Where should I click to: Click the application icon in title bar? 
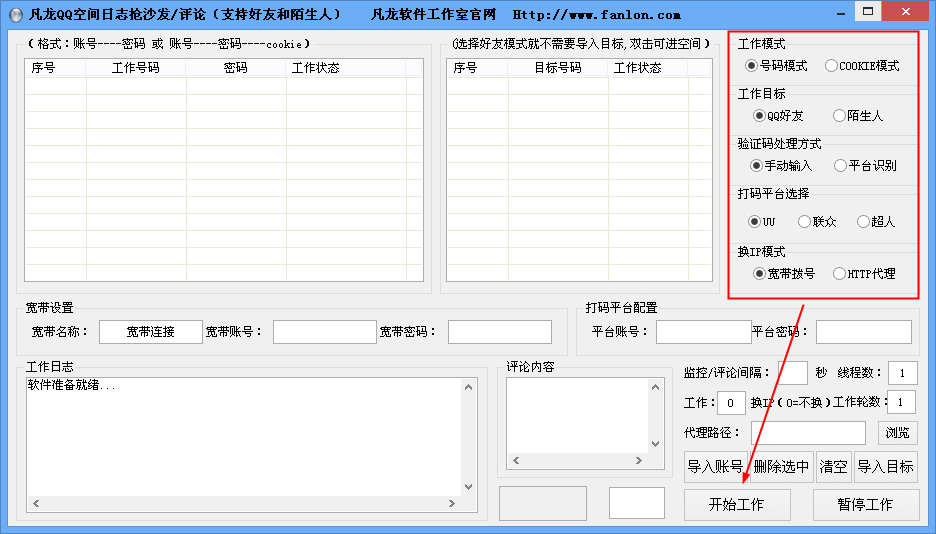(16, 14)
